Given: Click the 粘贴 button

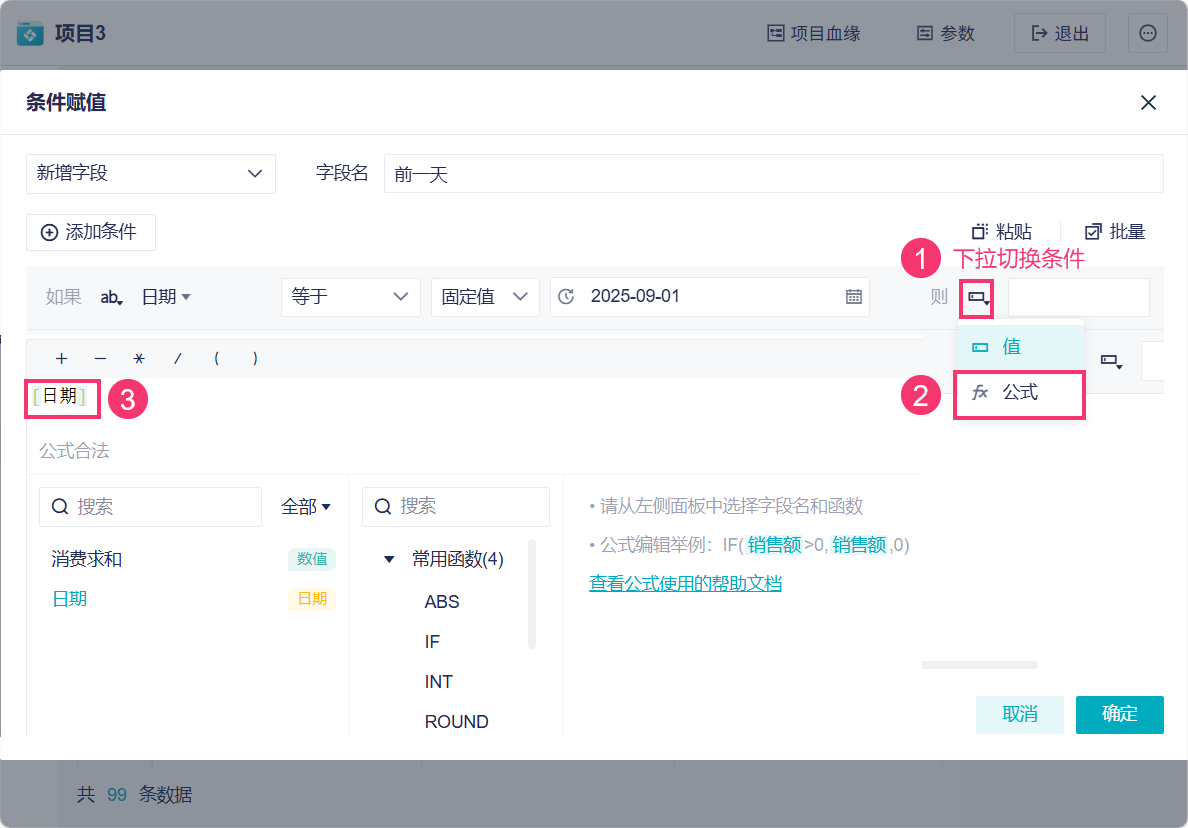Looking at the screenshot, I should (1002, 232).
